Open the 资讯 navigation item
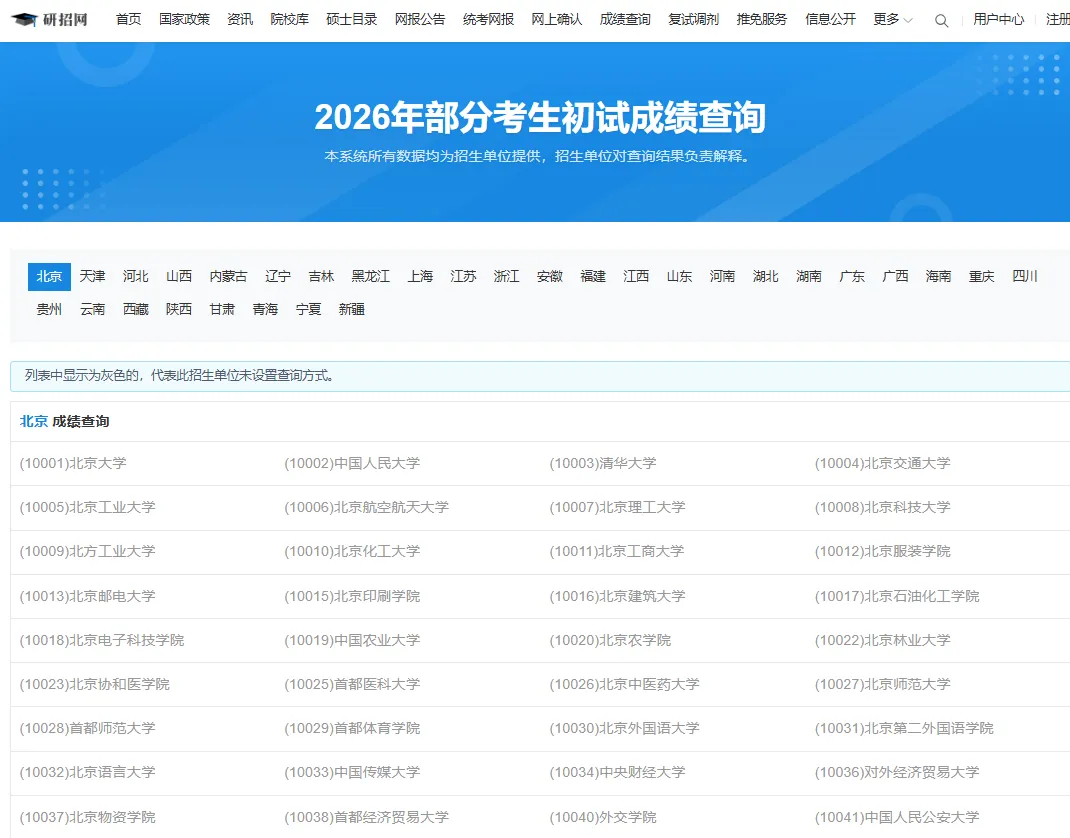Viewport: 1070px width, 838px height. coord(240,20)
